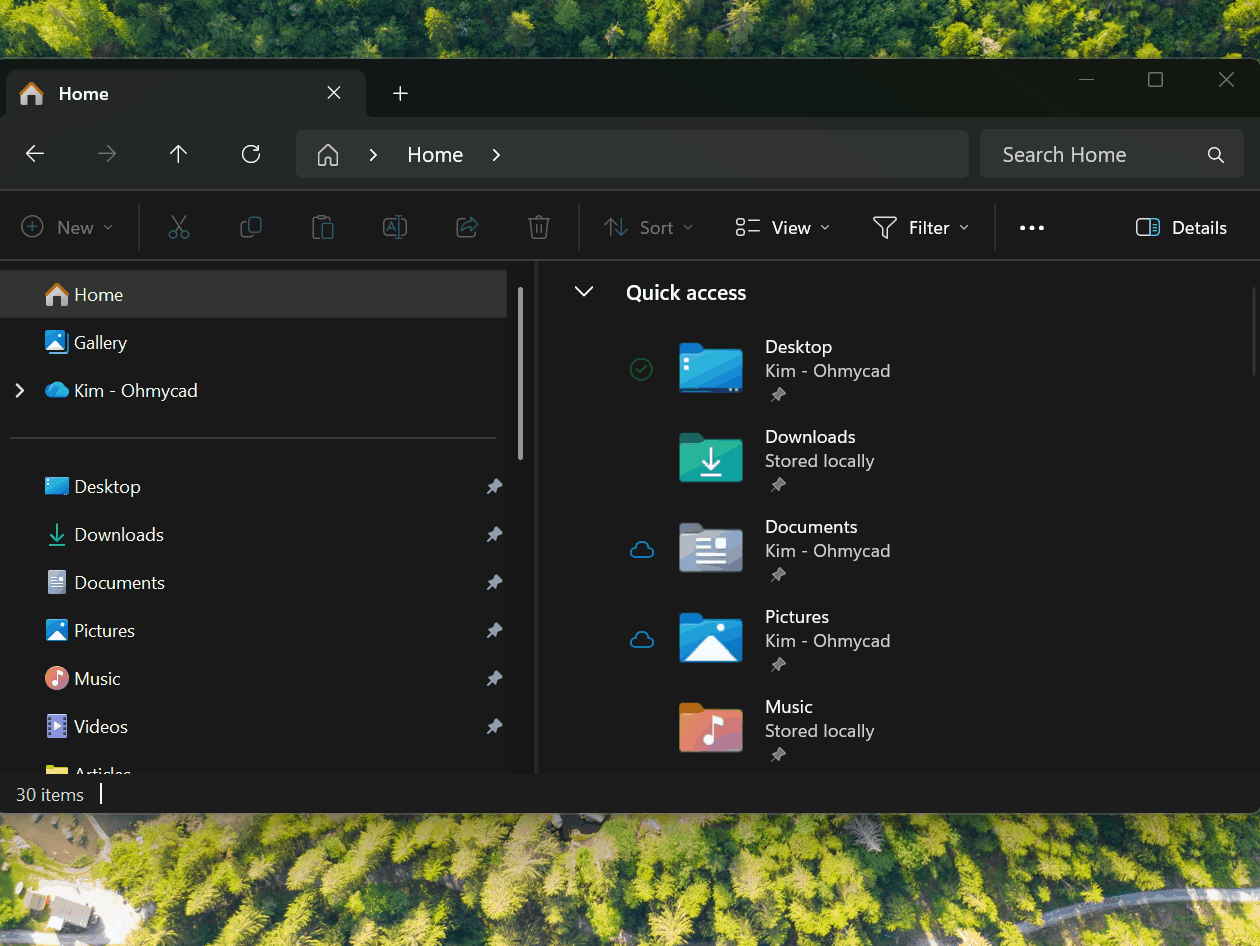This screenshot has height=946, width=1260.
Task: Open the New dropdown menu
Action: (67, 228)
